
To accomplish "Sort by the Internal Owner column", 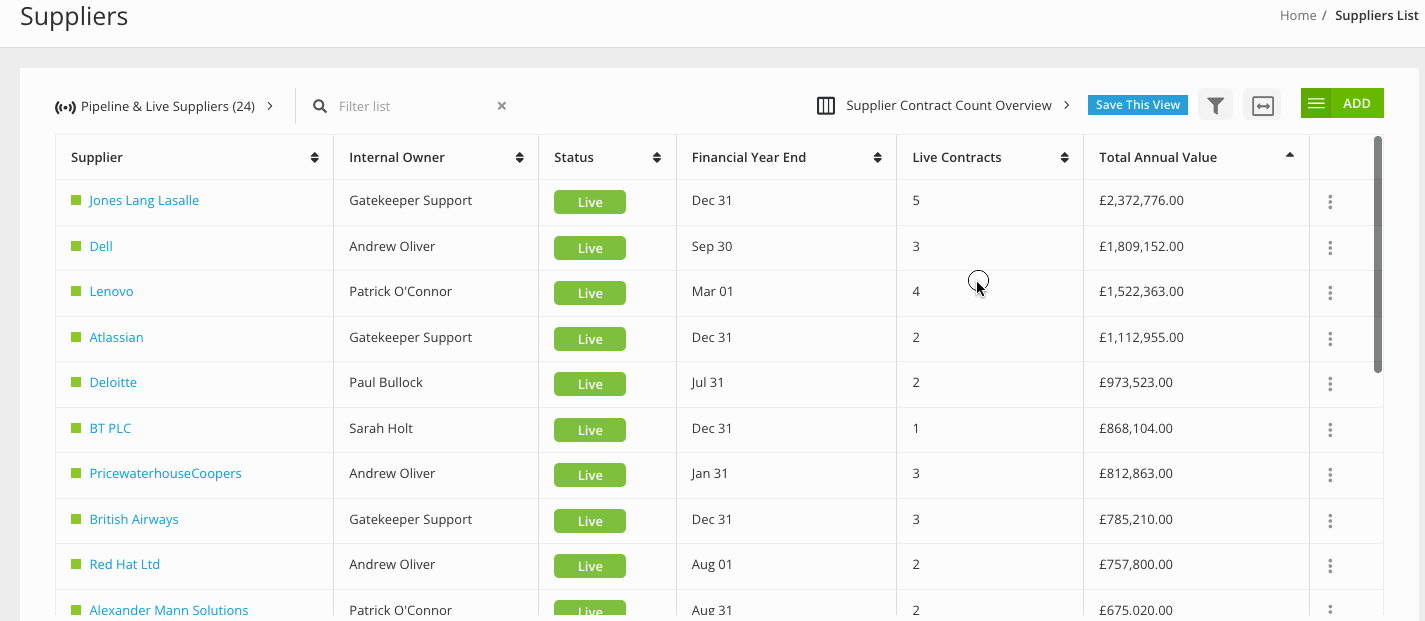I will click(519, 158).
